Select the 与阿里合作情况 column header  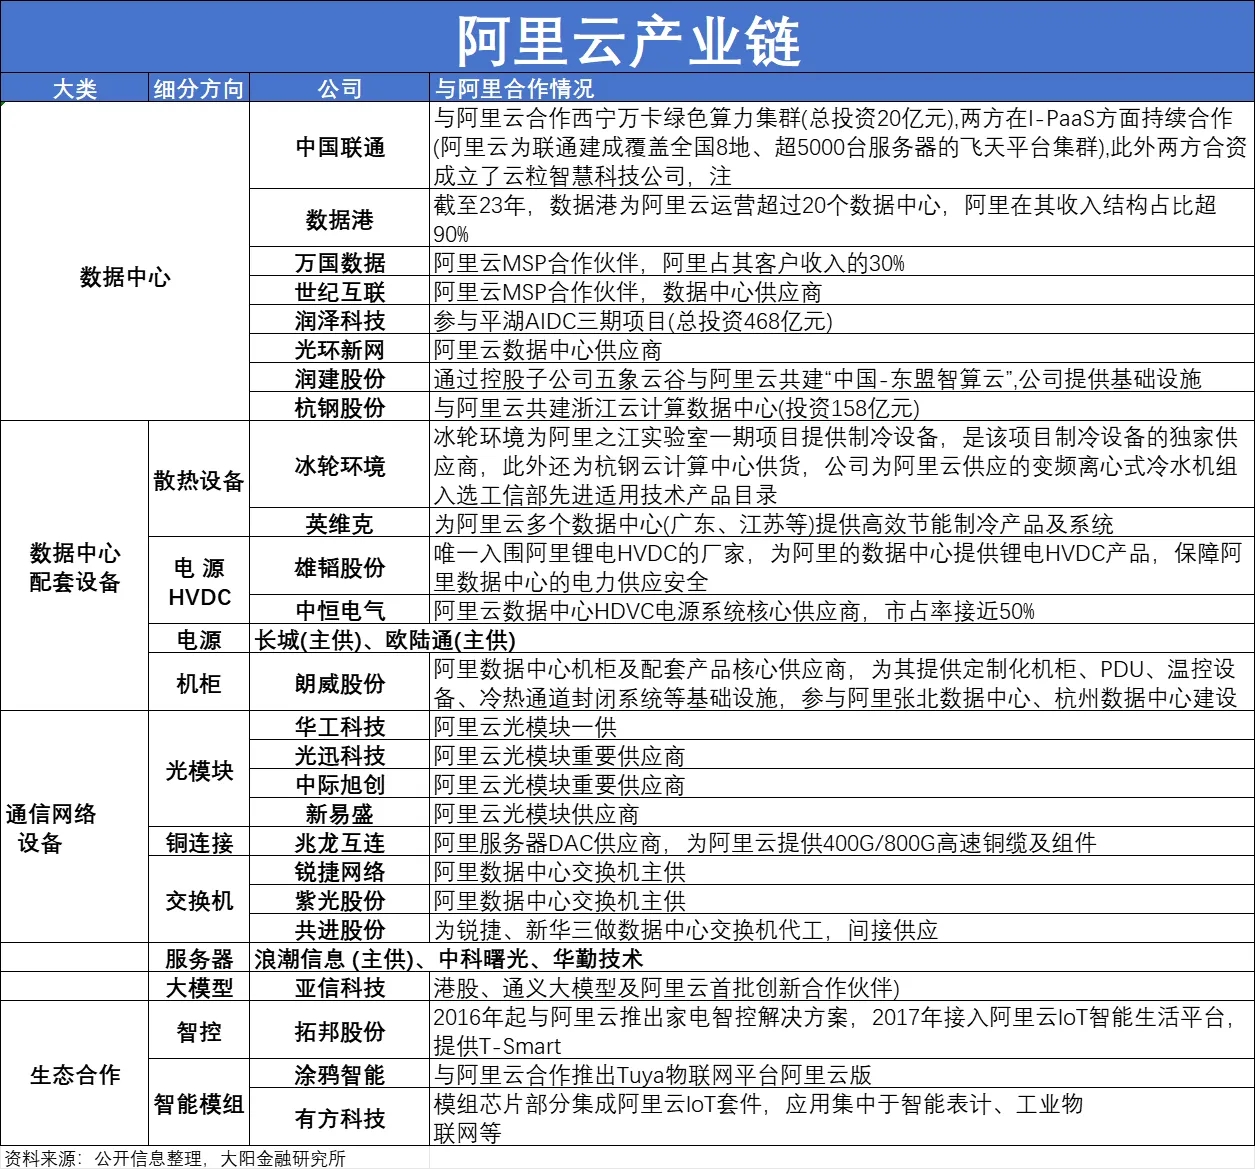click(842, 88)
